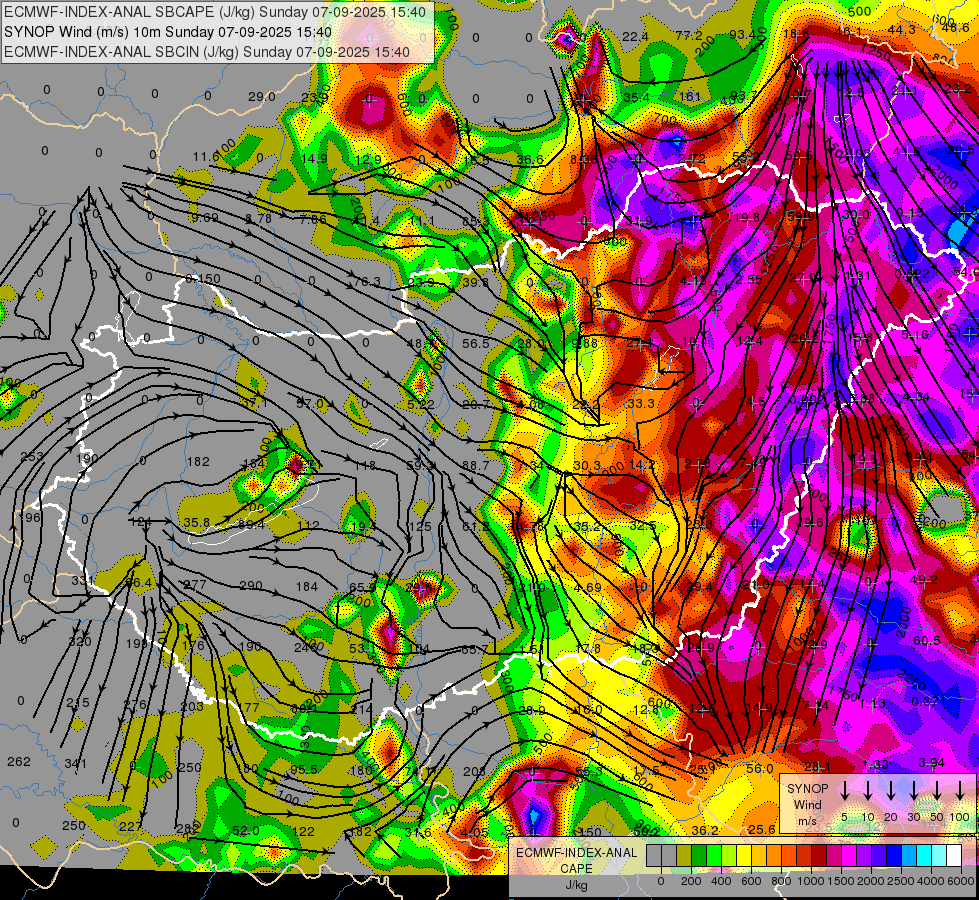The image size is (979, 900).
Task: Click the 100 m/s wind arrow in legend
Action: pyautogui.click(x=960, y=791)
